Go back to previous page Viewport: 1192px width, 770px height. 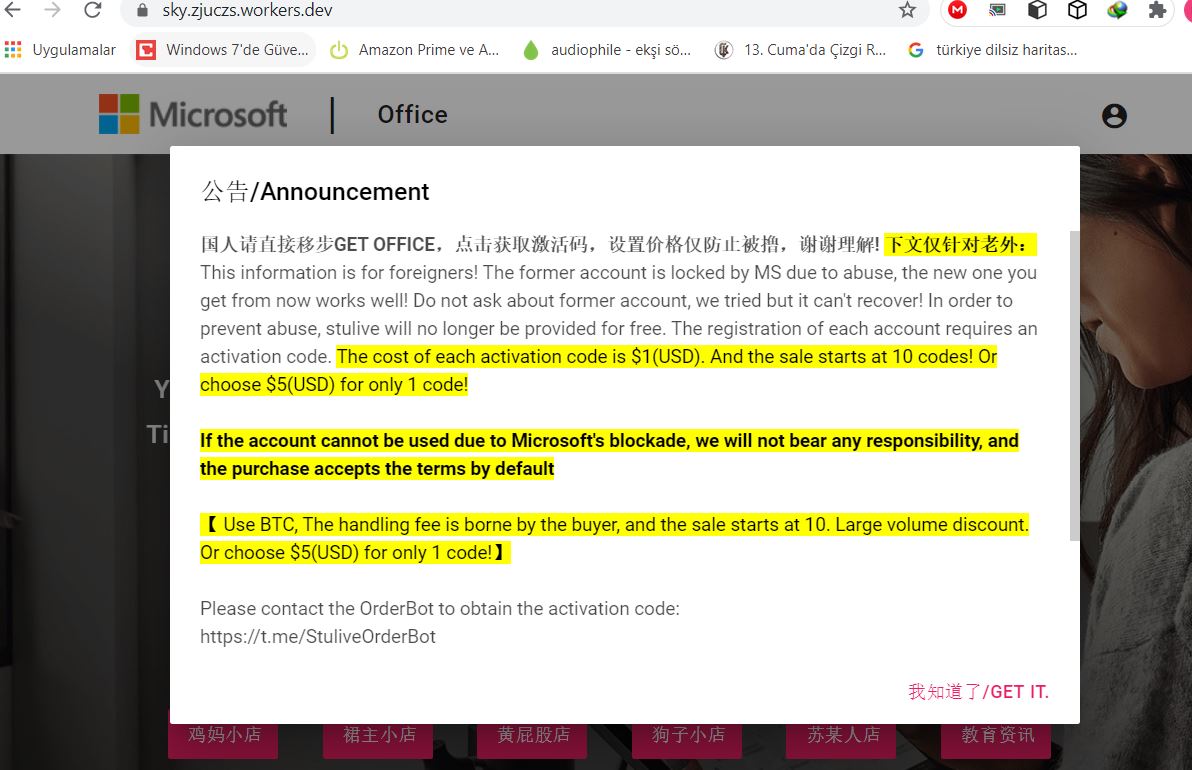click(13, 10)
